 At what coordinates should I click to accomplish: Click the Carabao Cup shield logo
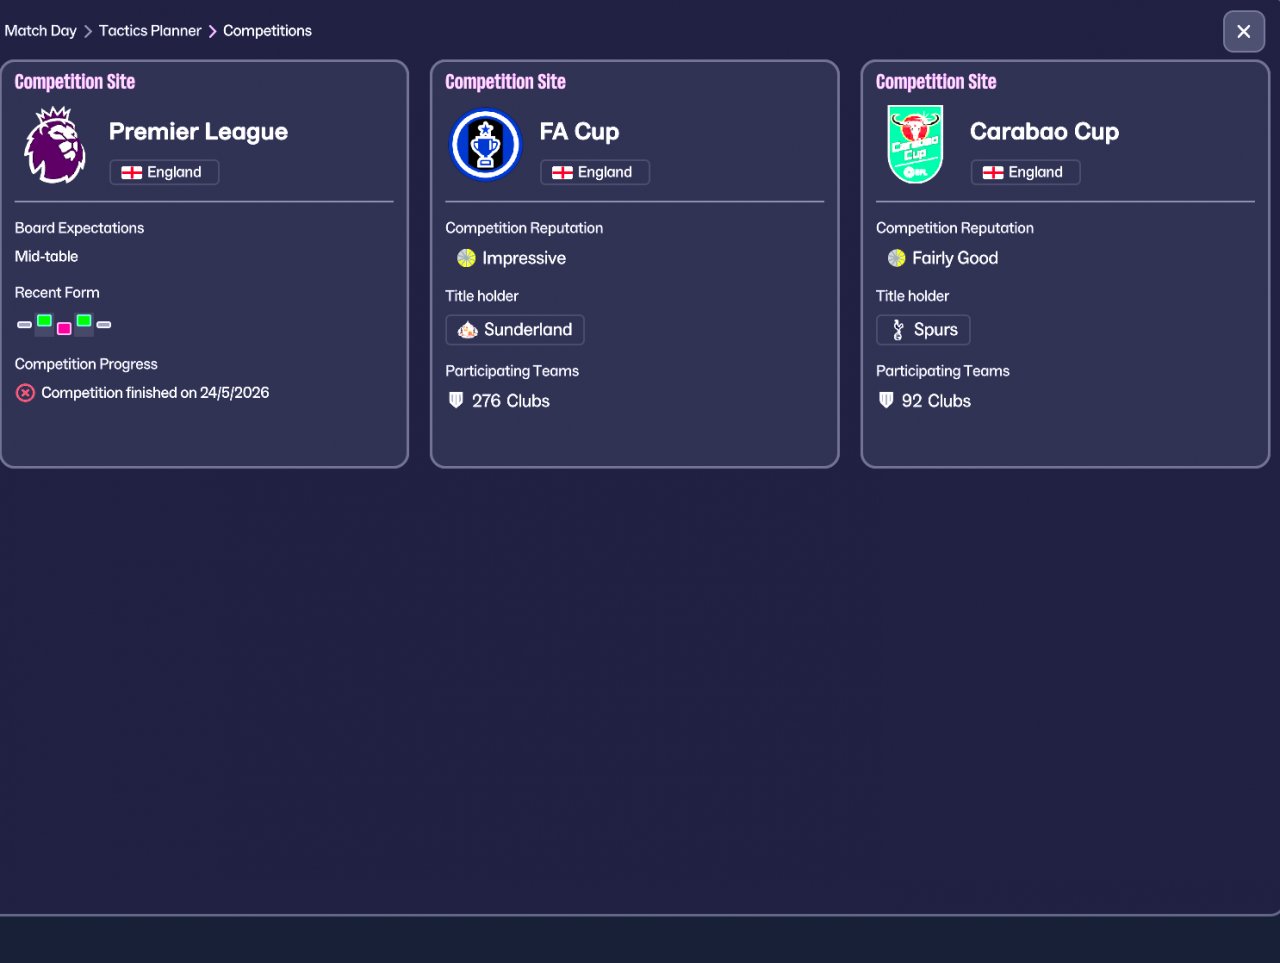pyautogui.click(x=915, y=145)
